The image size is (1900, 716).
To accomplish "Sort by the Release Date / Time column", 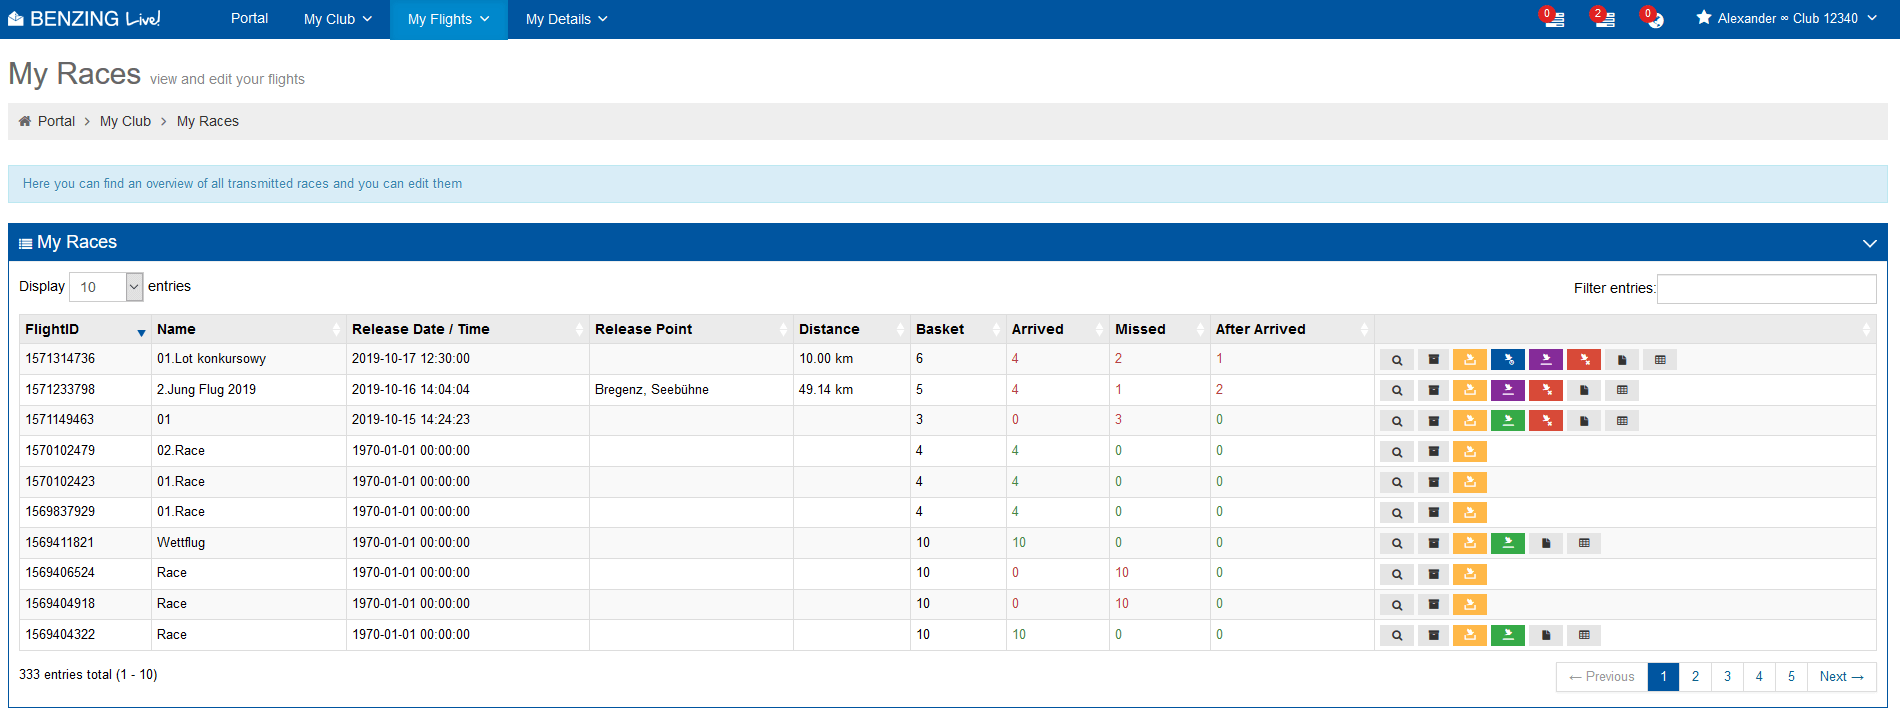I will coord(467,329).
